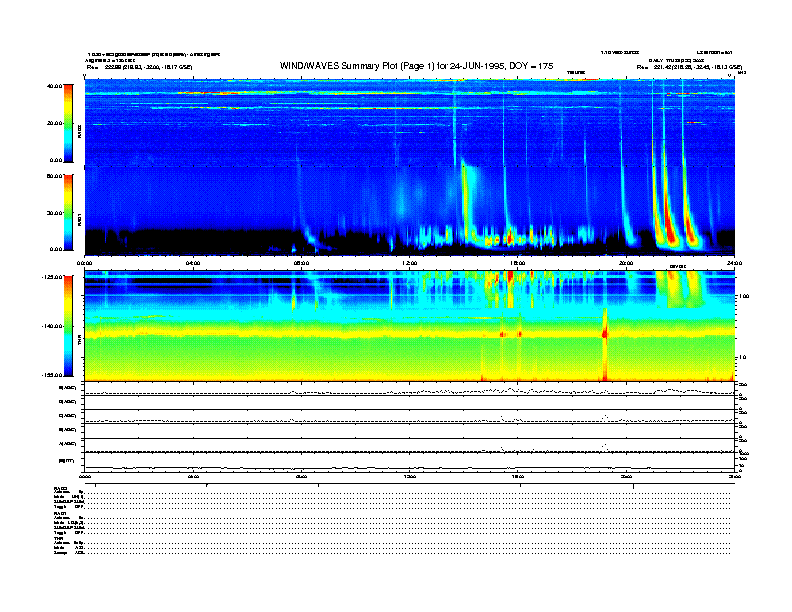
Task: Click the 16:00 tick label under RAD1 panel
Action: coord(518,263)
